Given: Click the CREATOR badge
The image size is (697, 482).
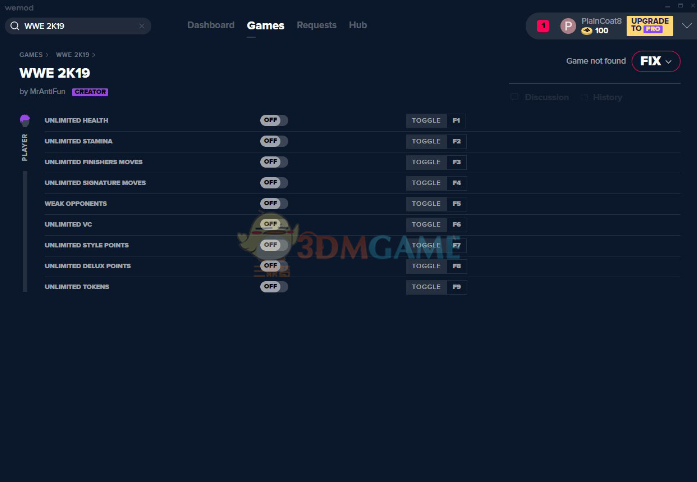Looking at the screenshot, I should (90, 92).
